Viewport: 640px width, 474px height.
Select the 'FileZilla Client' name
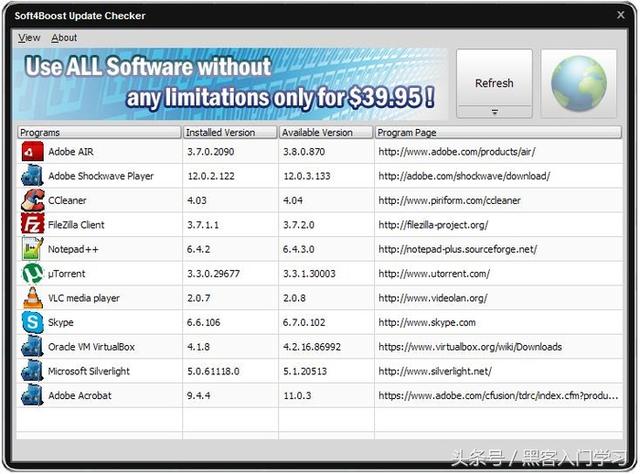click(x=76, y=225)
